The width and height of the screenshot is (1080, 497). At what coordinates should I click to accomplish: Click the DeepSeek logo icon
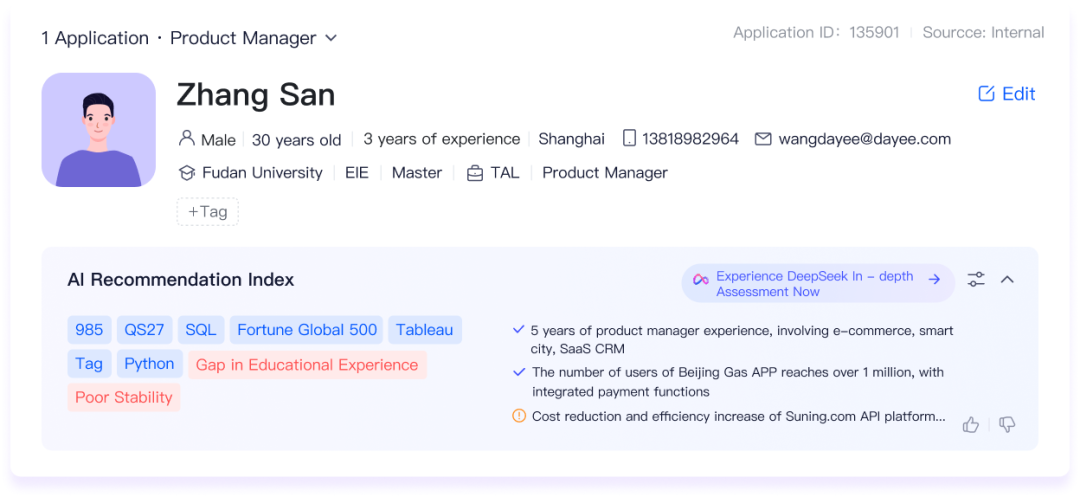pos(701,279)
